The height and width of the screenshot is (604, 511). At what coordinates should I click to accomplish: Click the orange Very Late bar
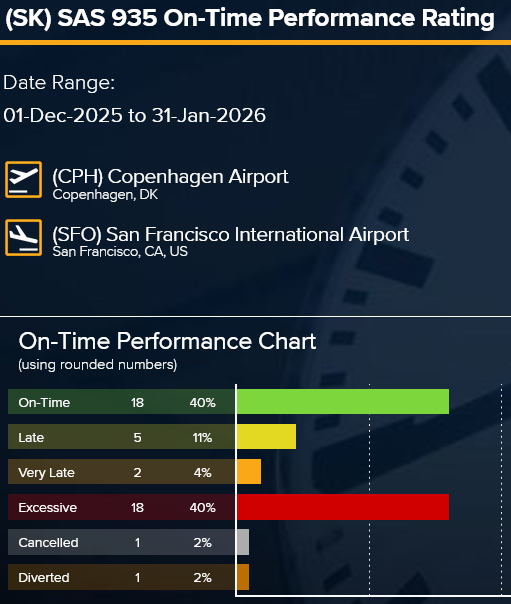tap(249, 471)
